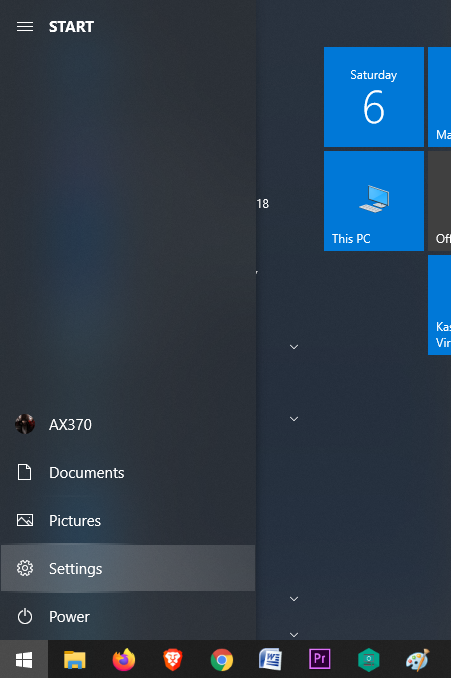Open File Explorer from the taskbar
This screenshot has width=451, height=678.
click(x=74, y=660)
